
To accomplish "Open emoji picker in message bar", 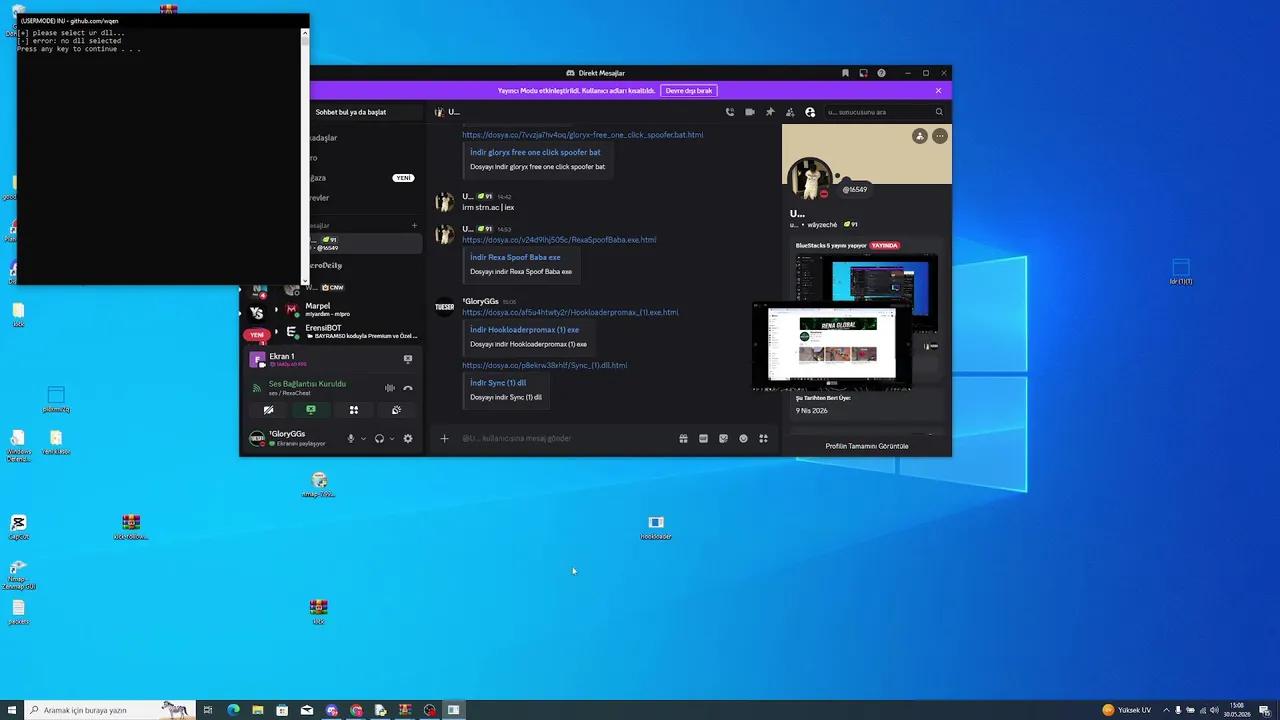I will [743, 438].
